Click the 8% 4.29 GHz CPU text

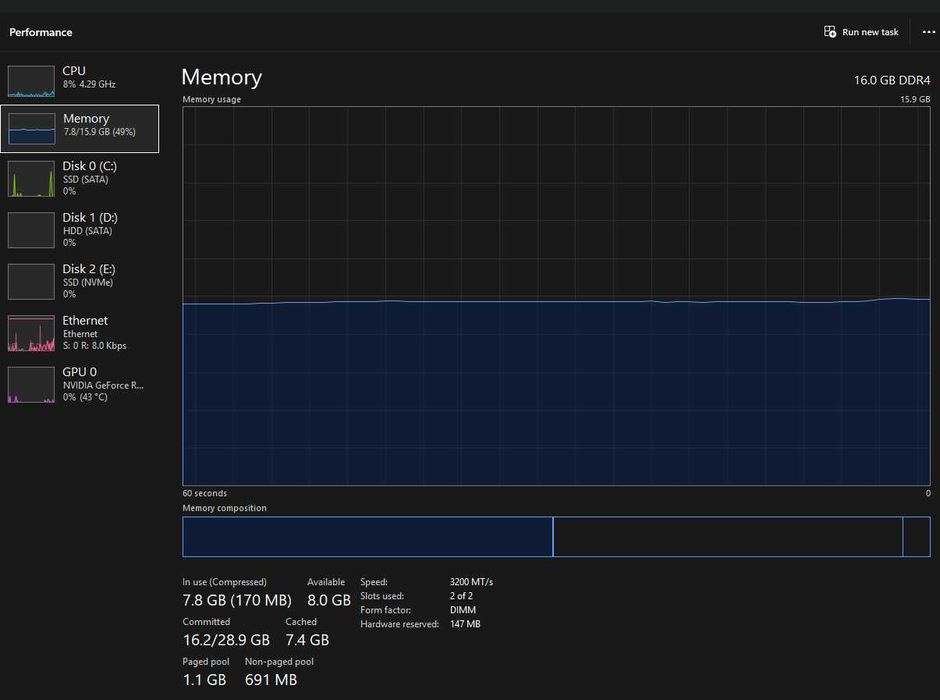click(89, 85)
